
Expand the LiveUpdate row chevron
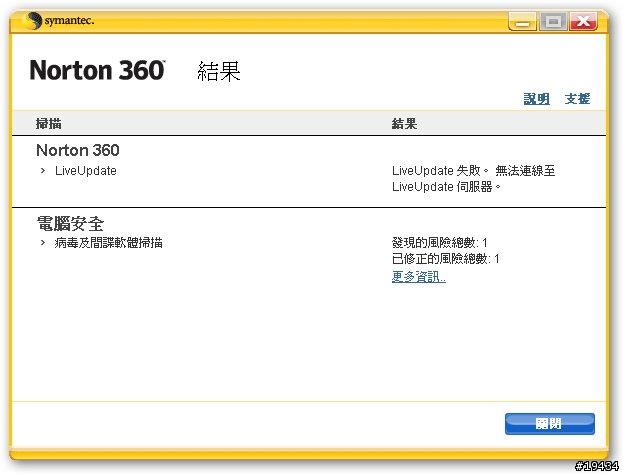(43, 170)
